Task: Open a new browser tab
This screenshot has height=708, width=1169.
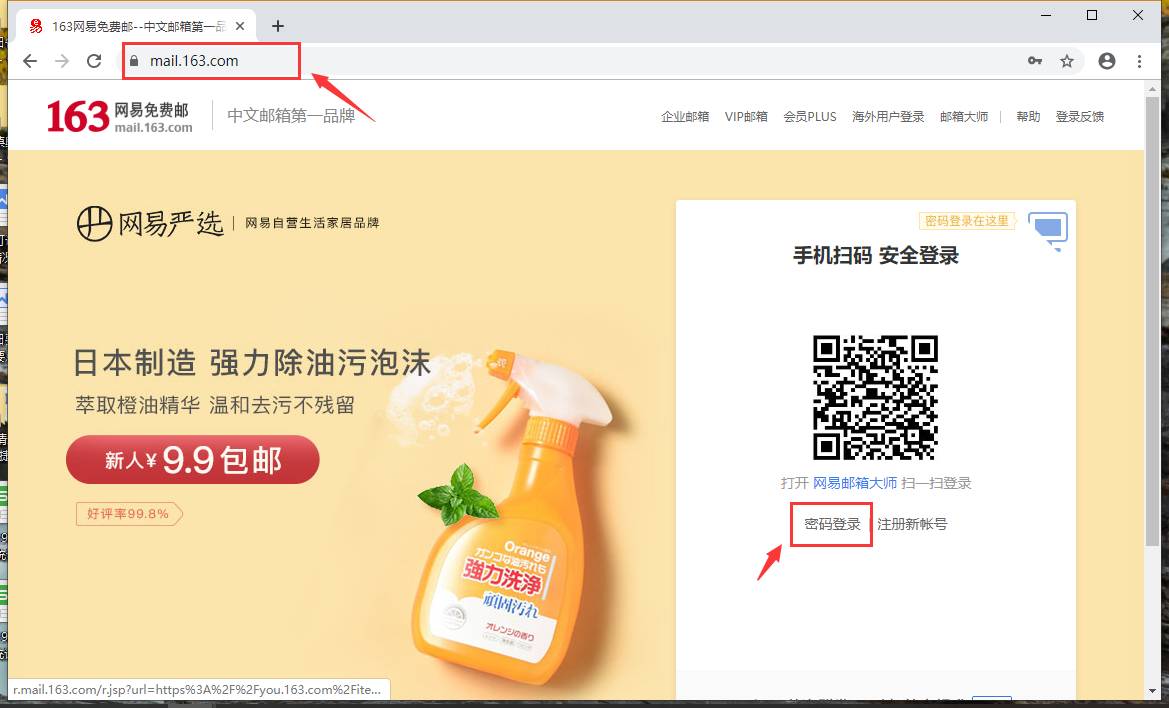Action: (x=278, y=26)
